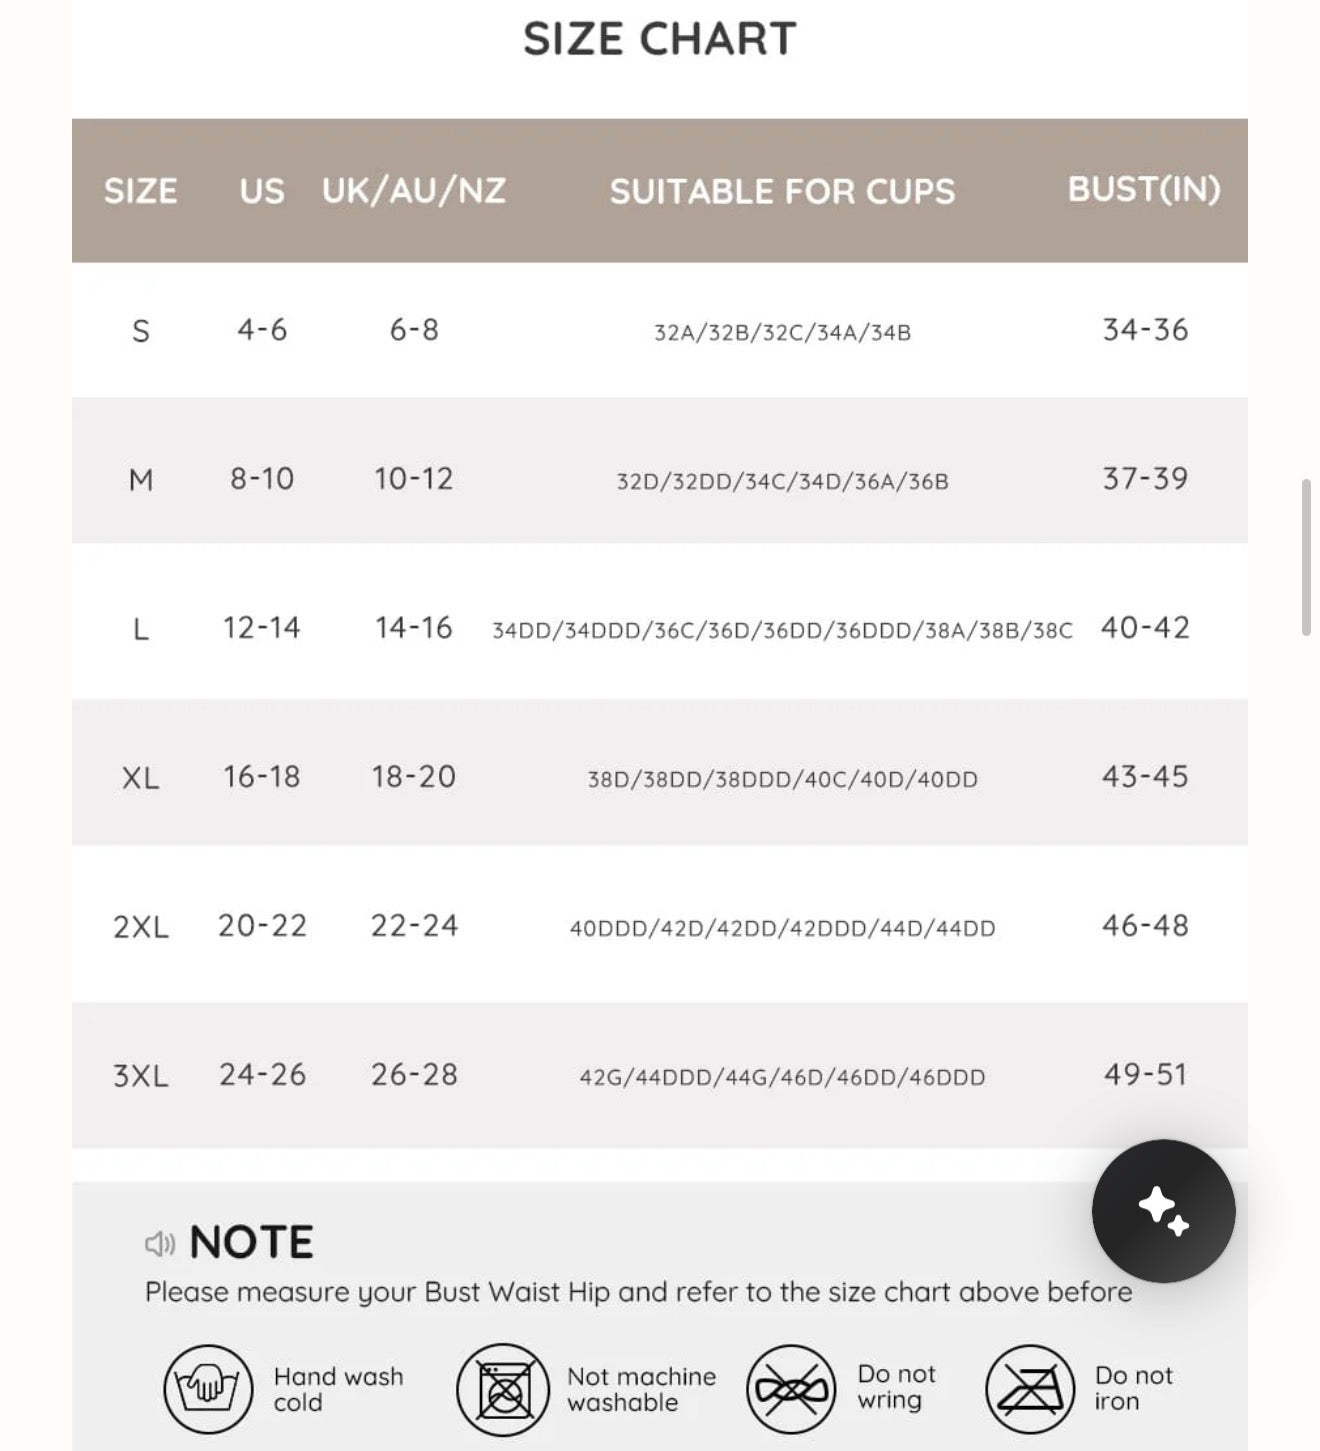Select the SIZE column header
1320x1451 pixels.
click(141, 191)
